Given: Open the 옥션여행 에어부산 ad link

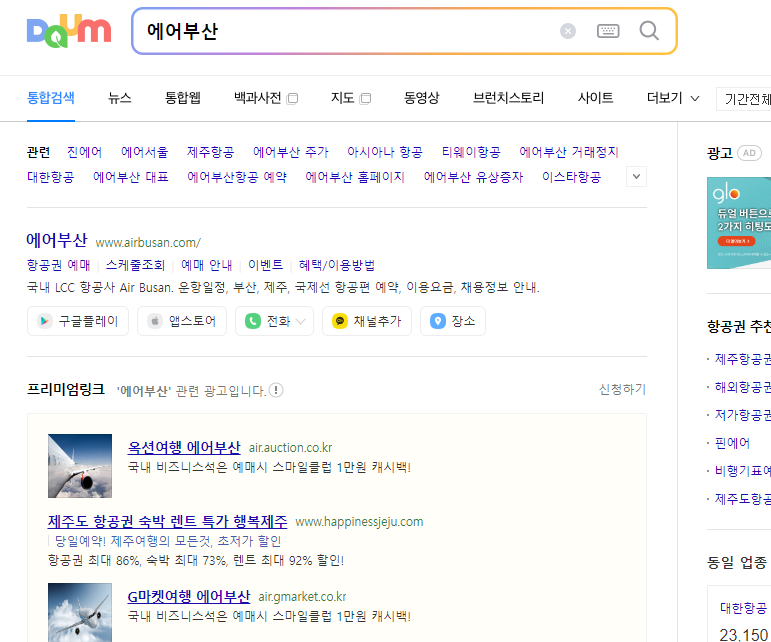Looking at the screenshot, I should pyautogui.click(x=184, y=447).
